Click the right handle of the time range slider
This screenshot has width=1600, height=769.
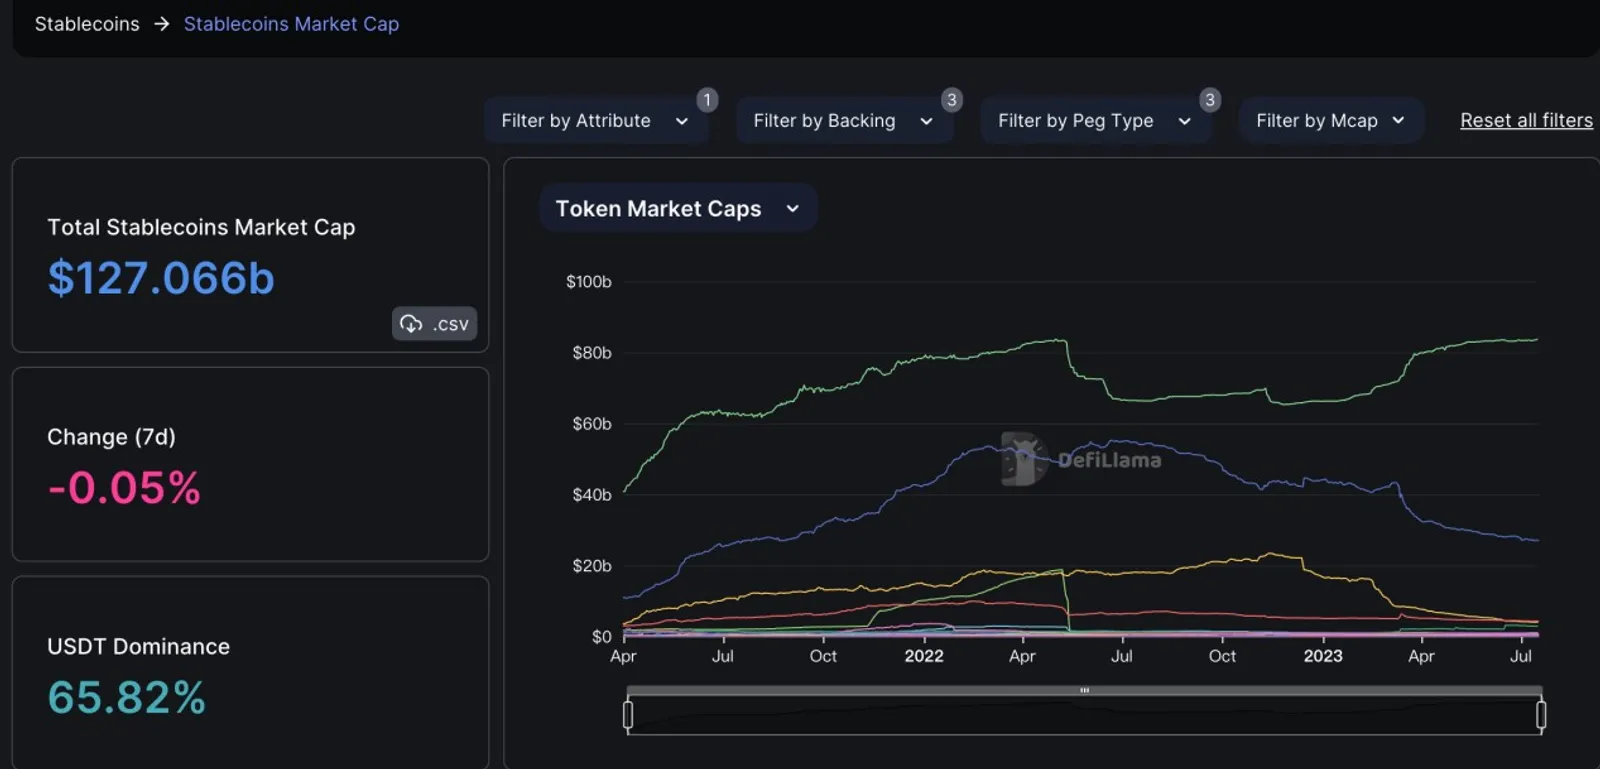pyautogui.click(x=1541, y=715)
